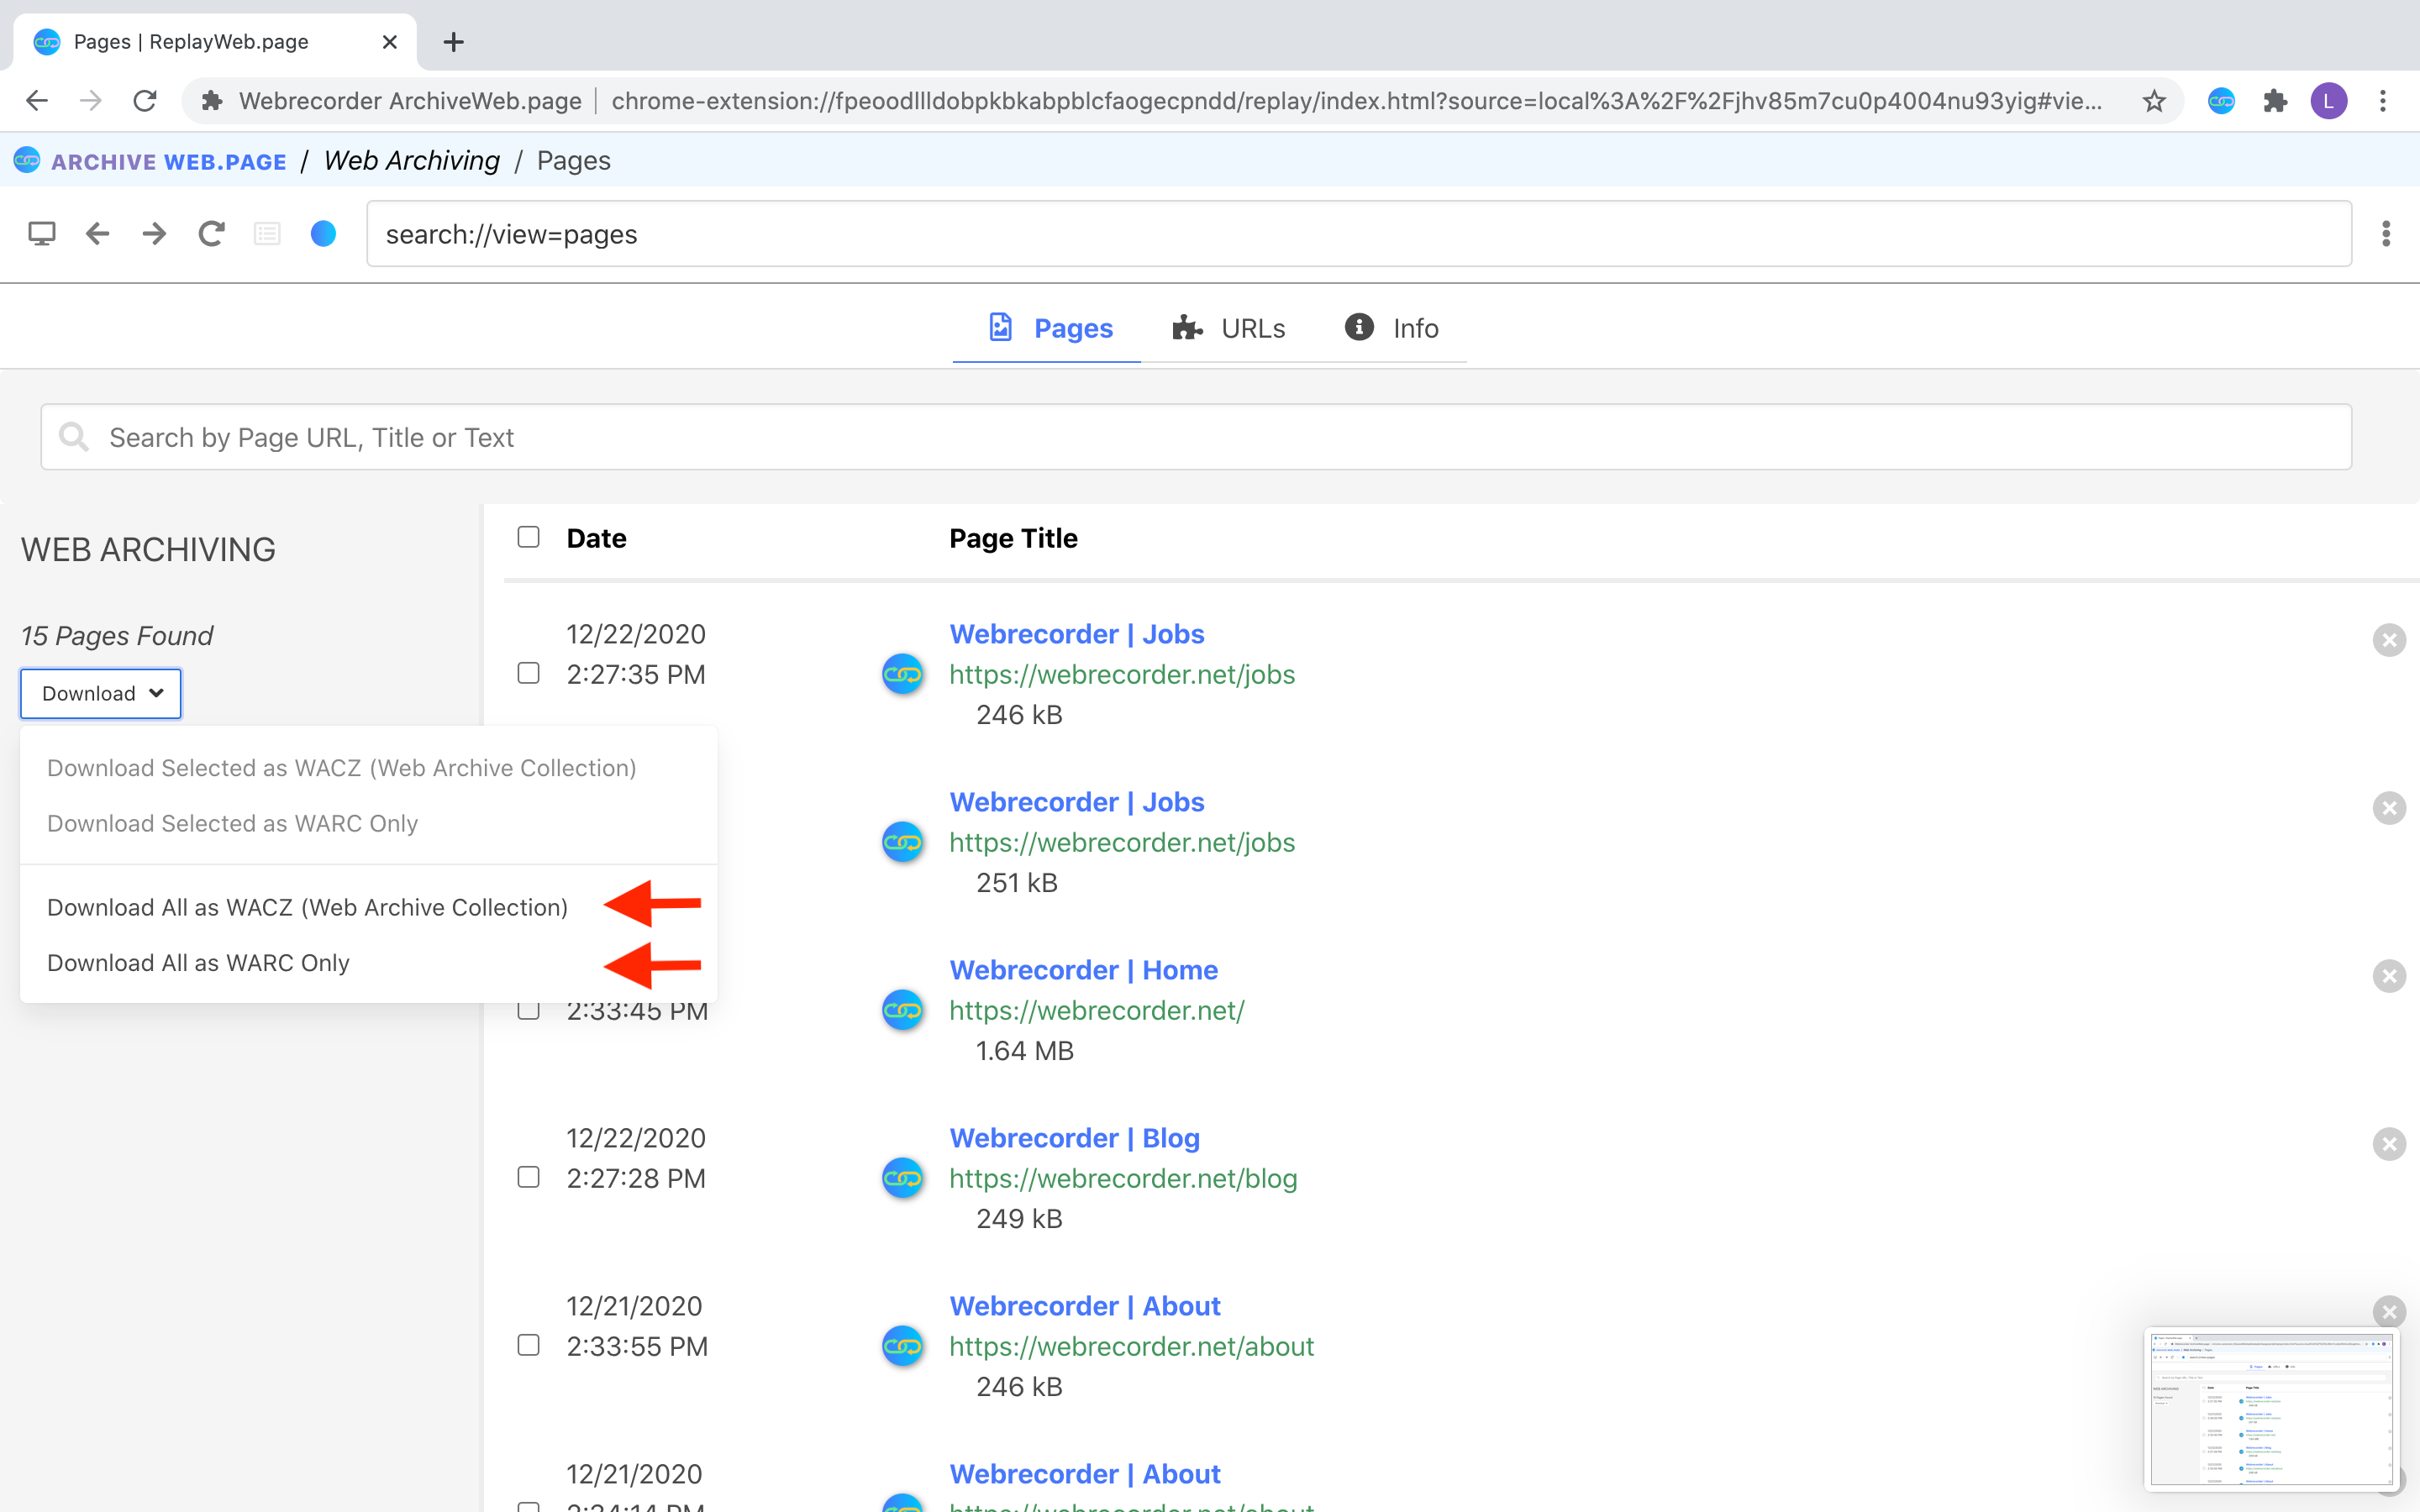Open Webrecorder | Home page link

[1083, 970]
